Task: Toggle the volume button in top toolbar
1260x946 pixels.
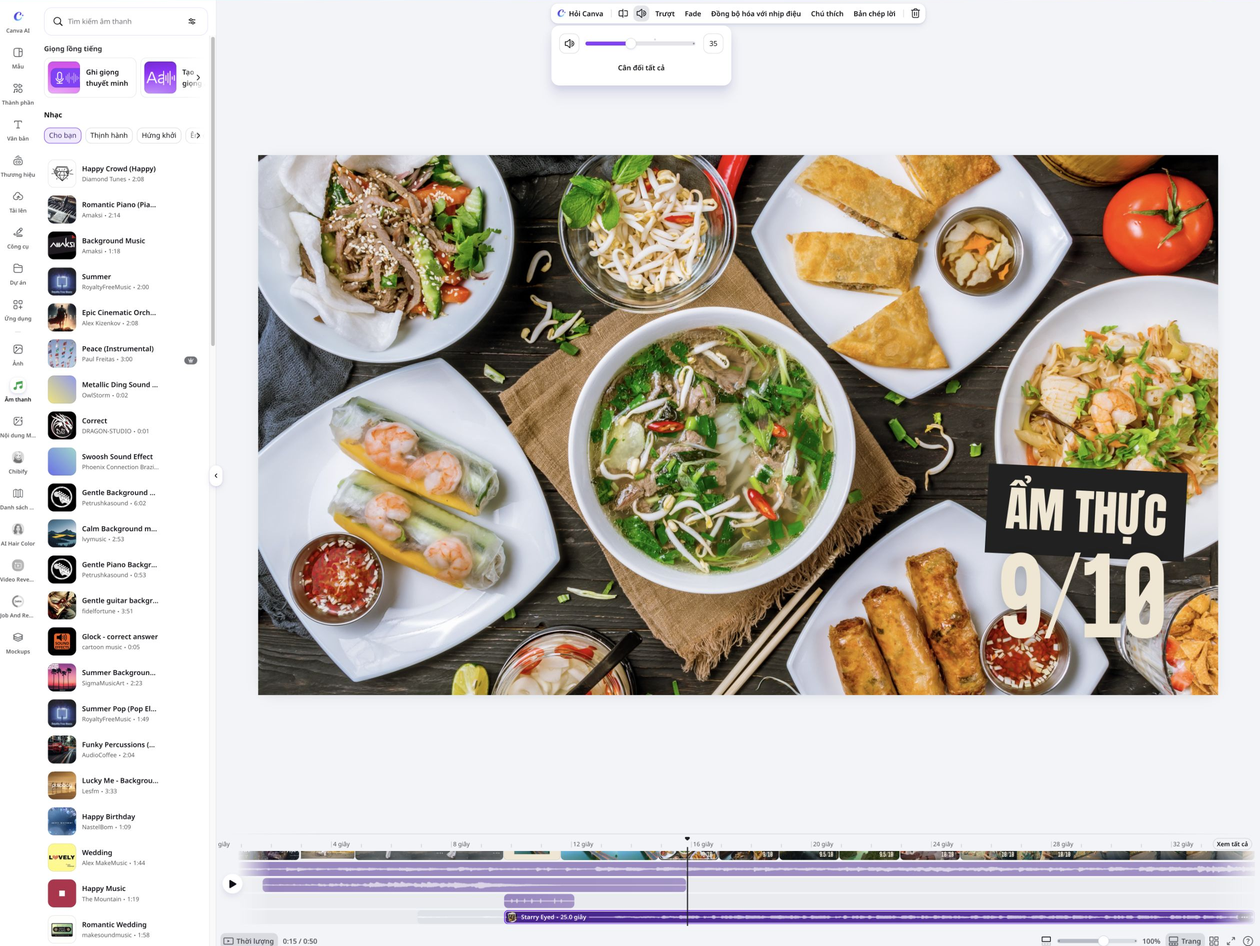Action: (641, 14)
